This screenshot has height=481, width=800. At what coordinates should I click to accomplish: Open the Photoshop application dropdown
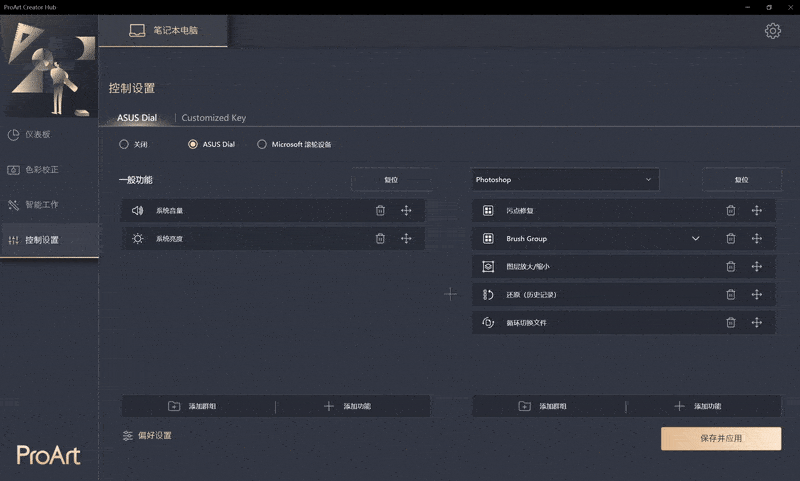tap(565, 180)
